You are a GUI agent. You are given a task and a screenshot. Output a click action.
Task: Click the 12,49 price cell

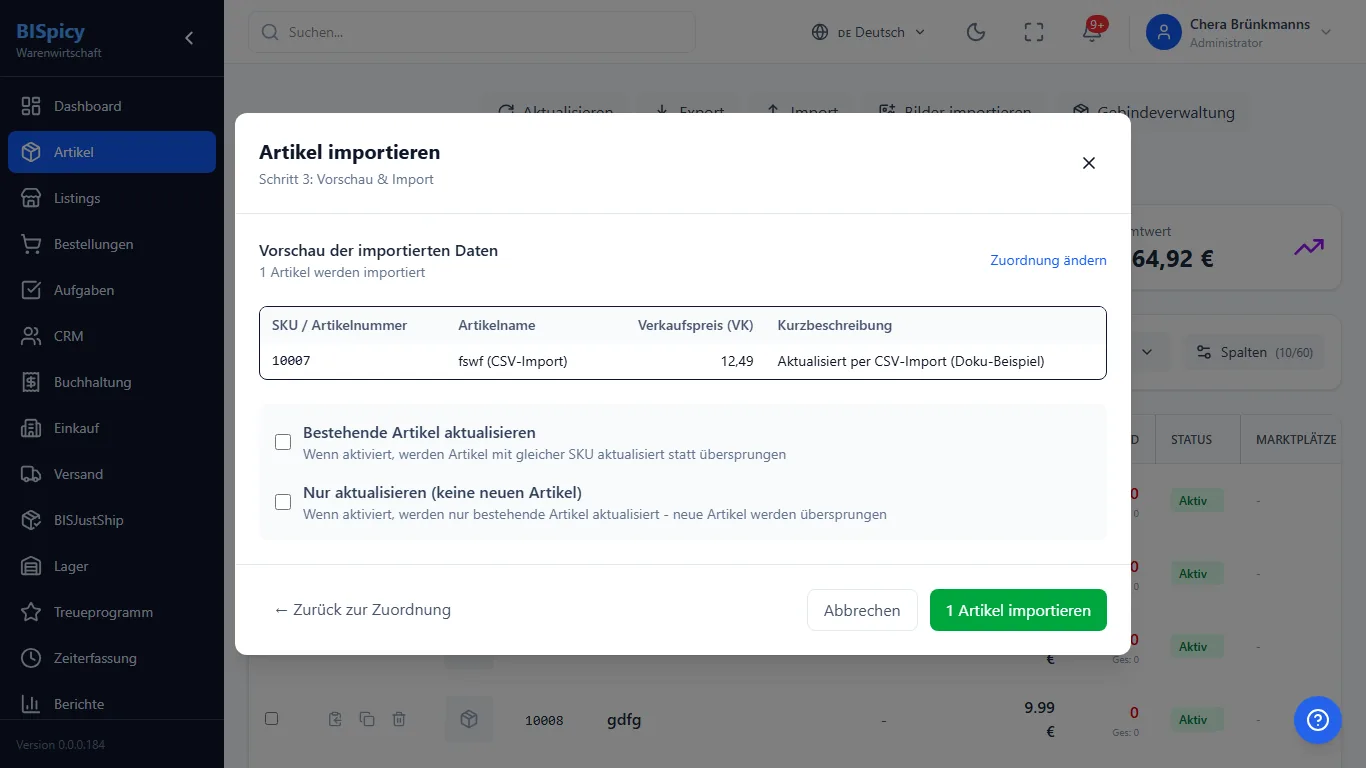[x=737, y=361]
